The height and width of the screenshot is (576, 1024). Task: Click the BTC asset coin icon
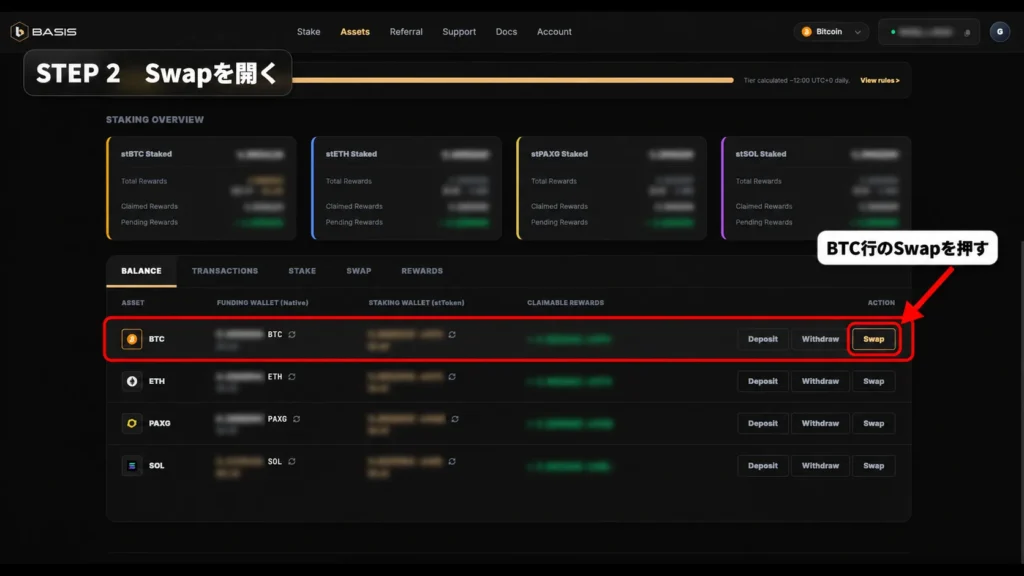[132, 339]
